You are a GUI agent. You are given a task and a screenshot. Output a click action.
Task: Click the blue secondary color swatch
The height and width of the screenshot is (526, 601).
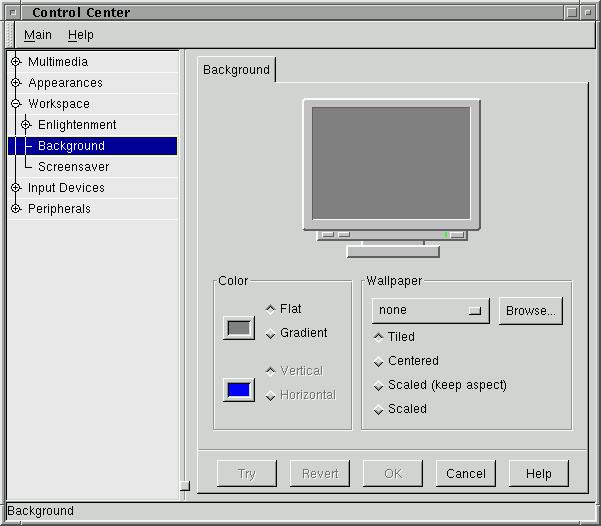pos(239,390)
